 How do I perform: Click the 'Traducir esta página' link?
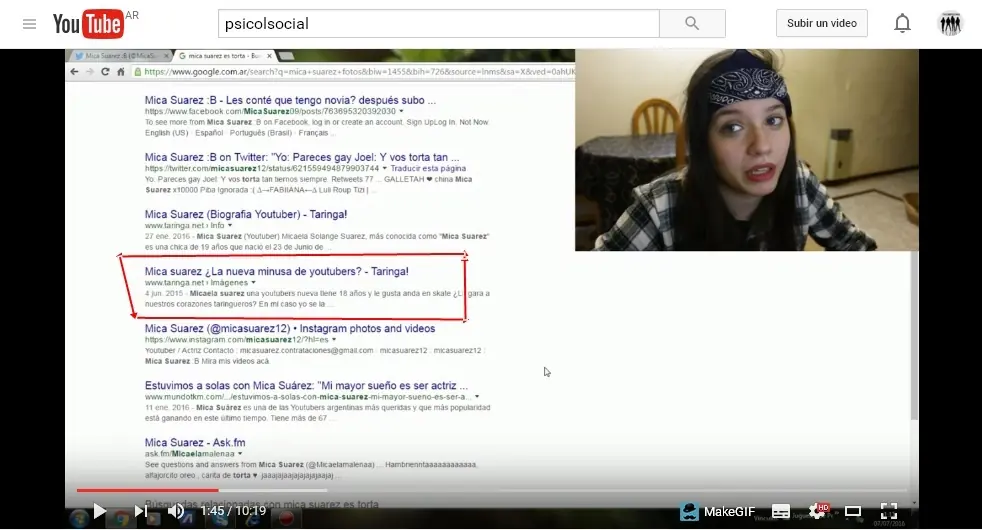pos(428,168)
